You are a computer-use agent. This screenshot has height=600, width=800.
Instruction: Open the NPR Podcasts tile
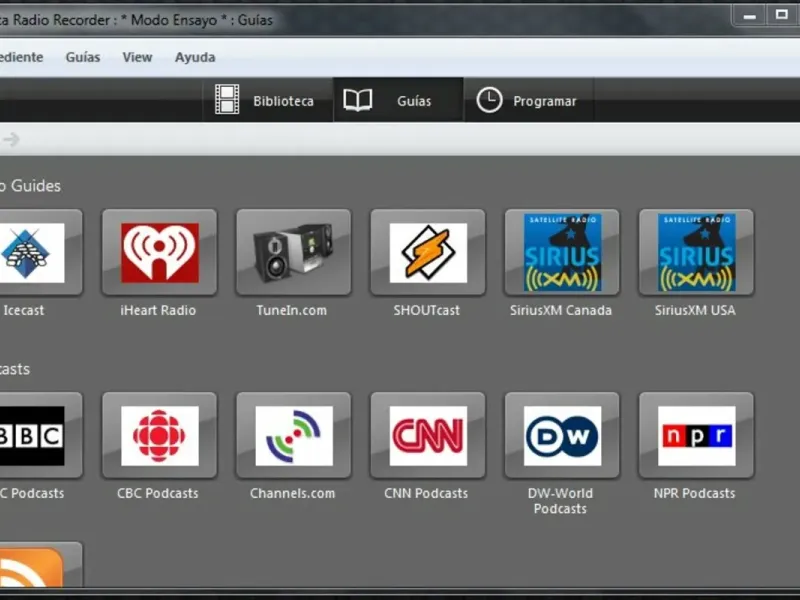(696, 435)
